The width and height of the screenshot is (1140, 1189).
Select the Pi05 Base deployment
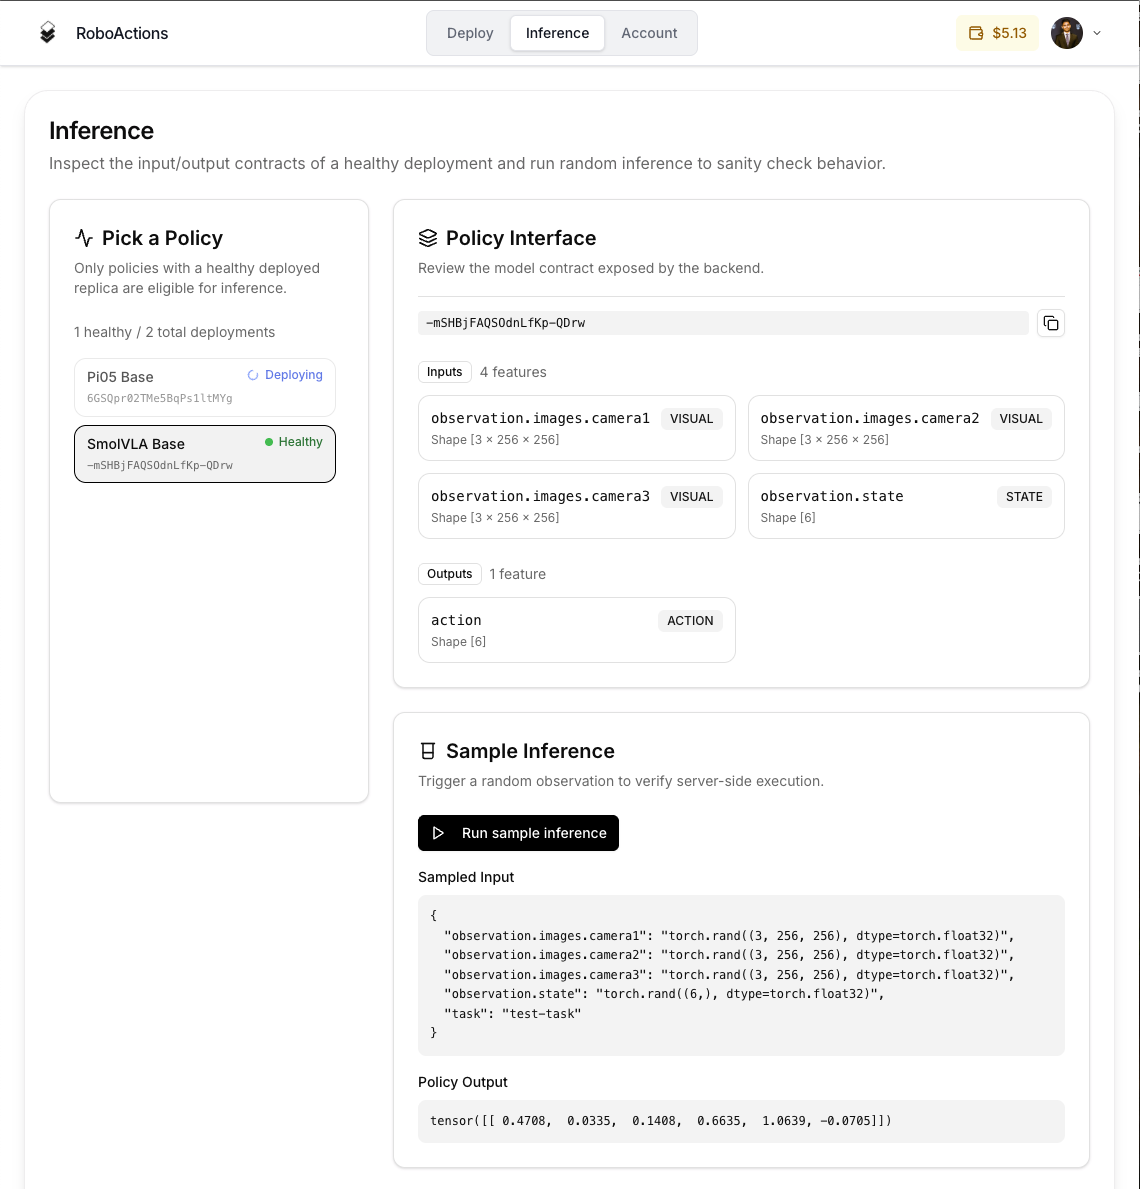tap(204, 387)
